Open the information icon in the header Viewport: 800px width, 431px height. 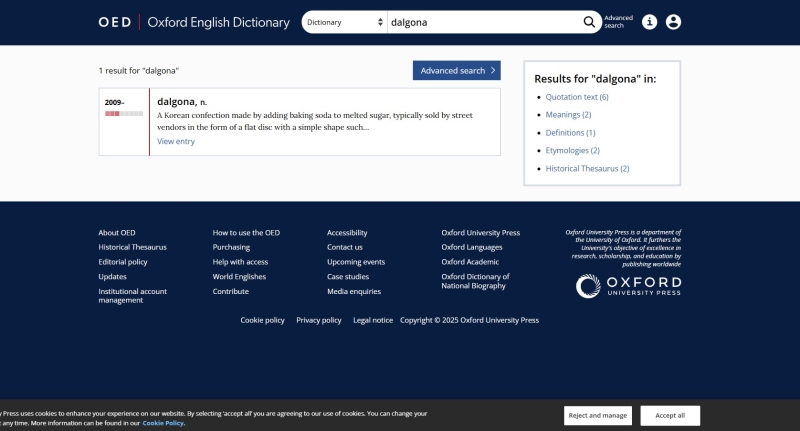[x=649, y=22]
